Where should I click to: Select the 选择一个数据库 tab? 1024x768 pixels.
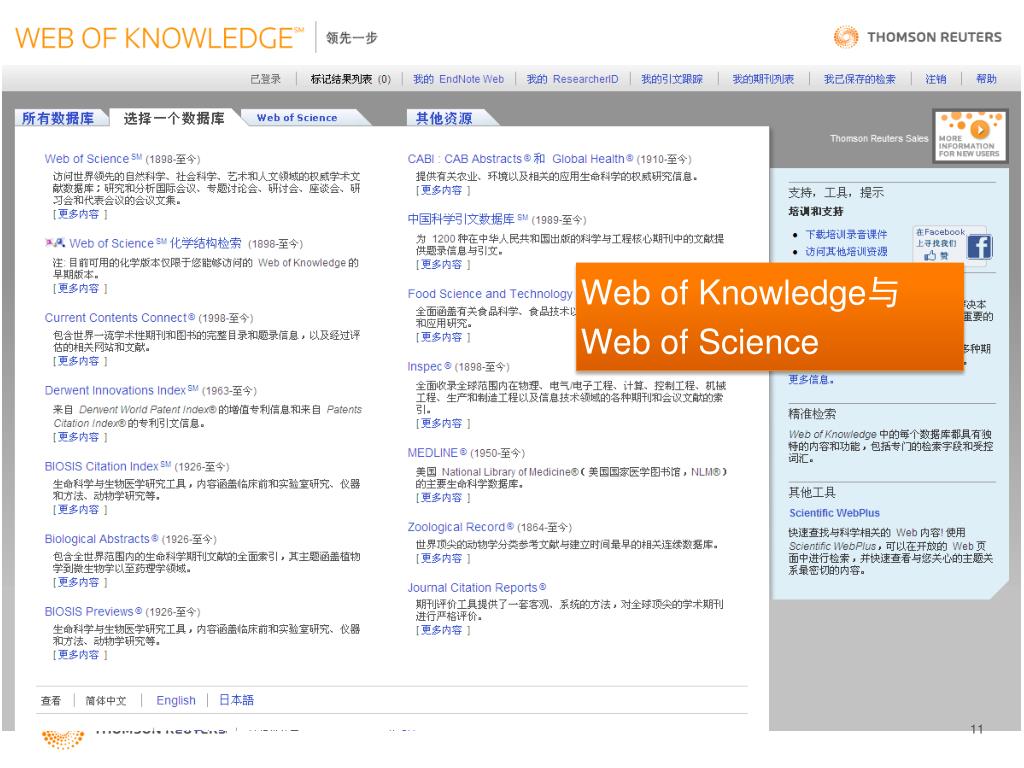(174, 118)
